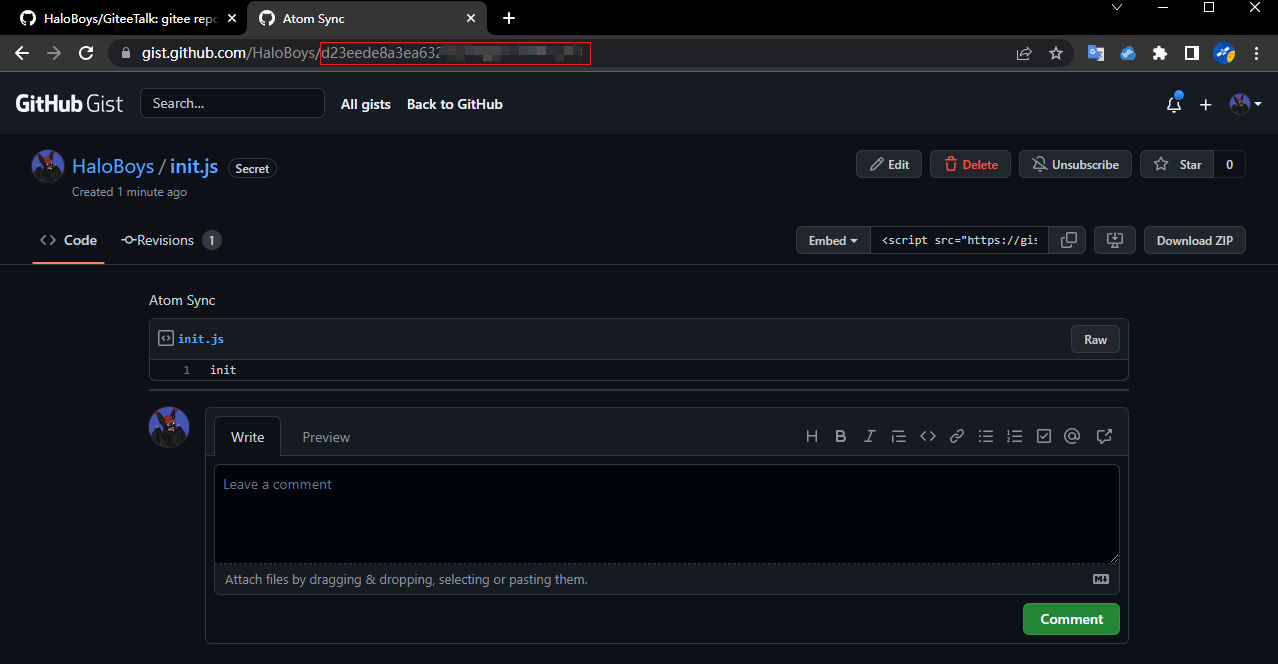
Task: Close the Atom Sync browser tab
Action: coord(471,18)
